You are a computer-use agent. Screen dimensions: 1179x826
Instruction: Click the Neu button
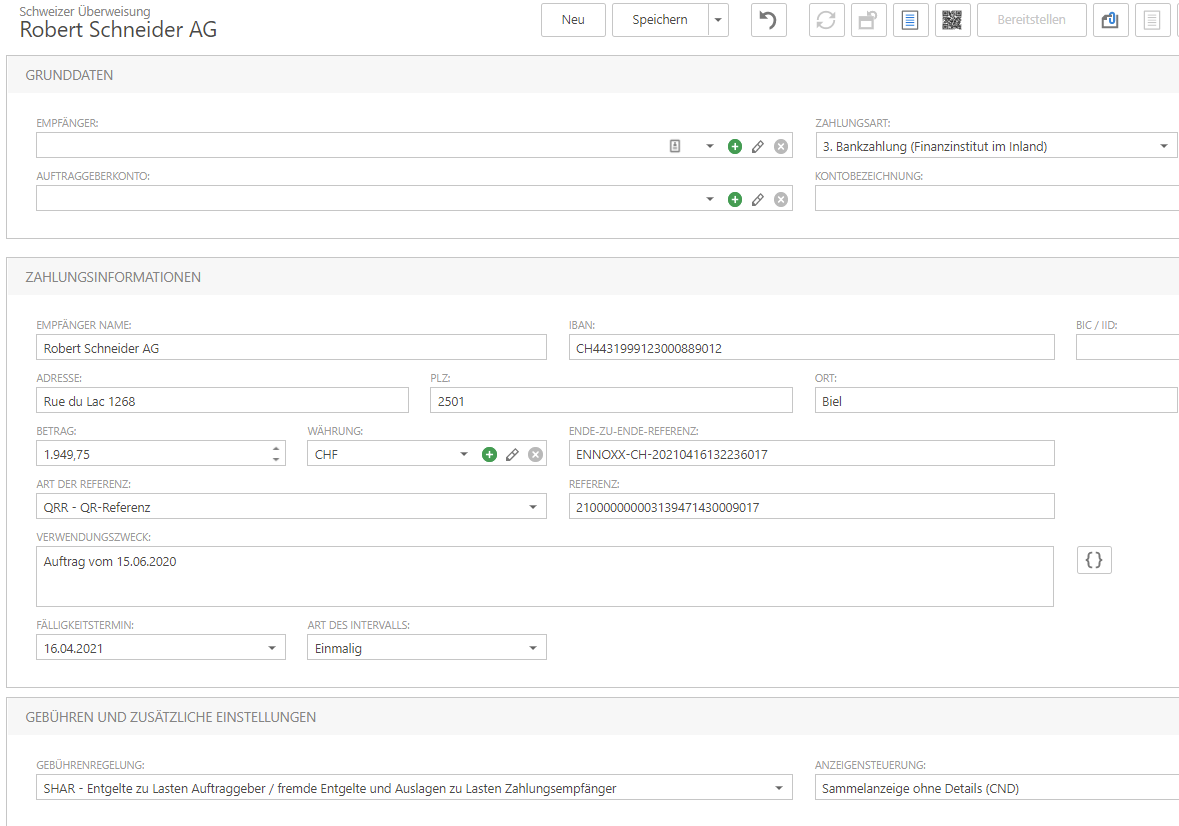(x=573, y=20)
